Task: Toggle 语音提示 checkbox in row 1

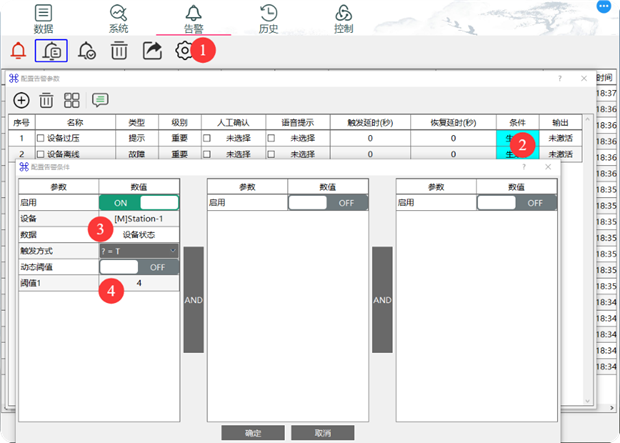Action: point(271,138)
